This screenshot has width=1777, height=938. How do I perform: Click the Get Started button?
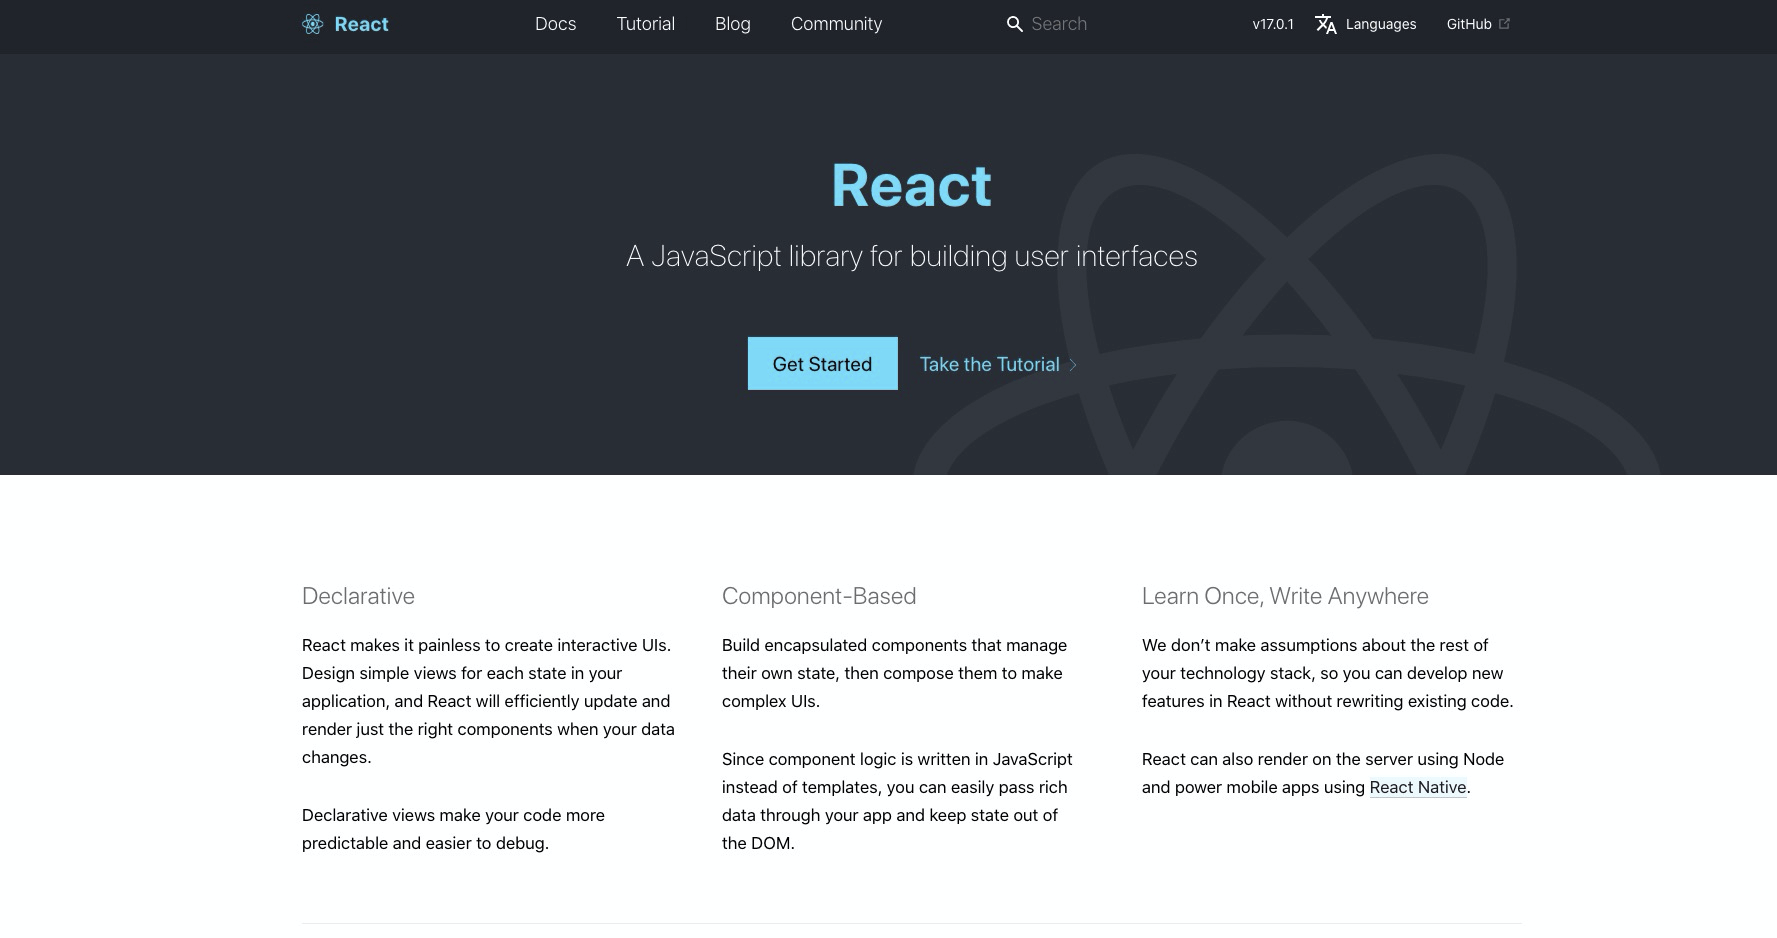(823, 364)
